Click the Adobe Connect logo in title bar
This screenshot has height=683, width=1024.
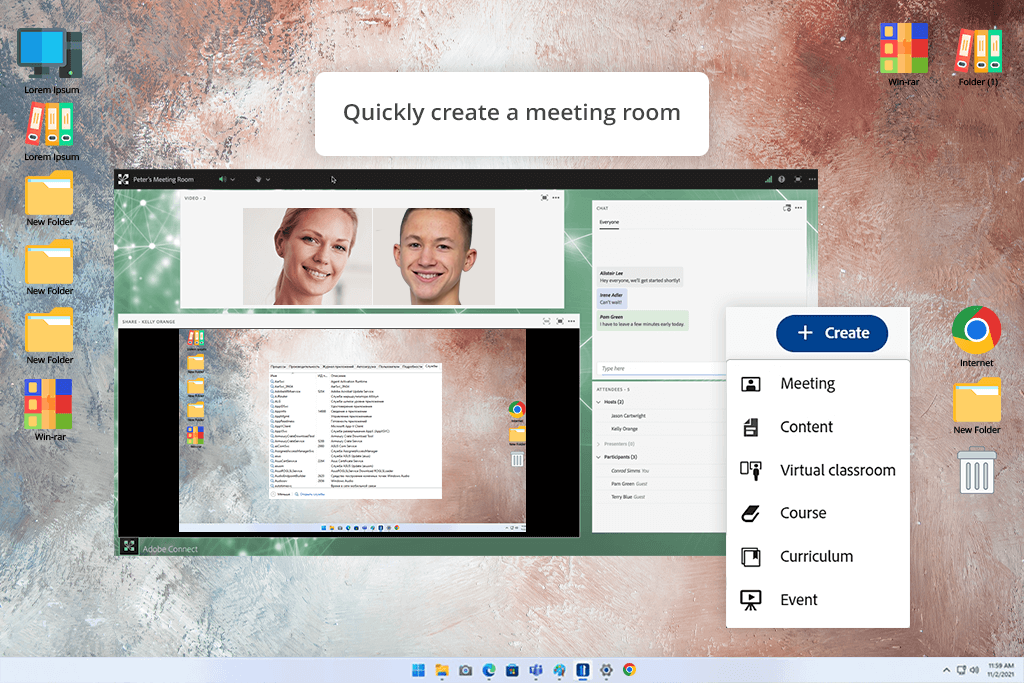[x=123, y=179]
